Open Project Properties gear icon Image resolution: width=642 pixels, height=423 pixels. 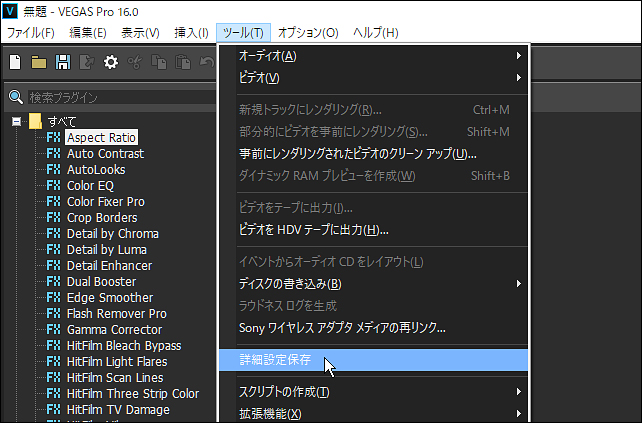(x=111, y=62)
